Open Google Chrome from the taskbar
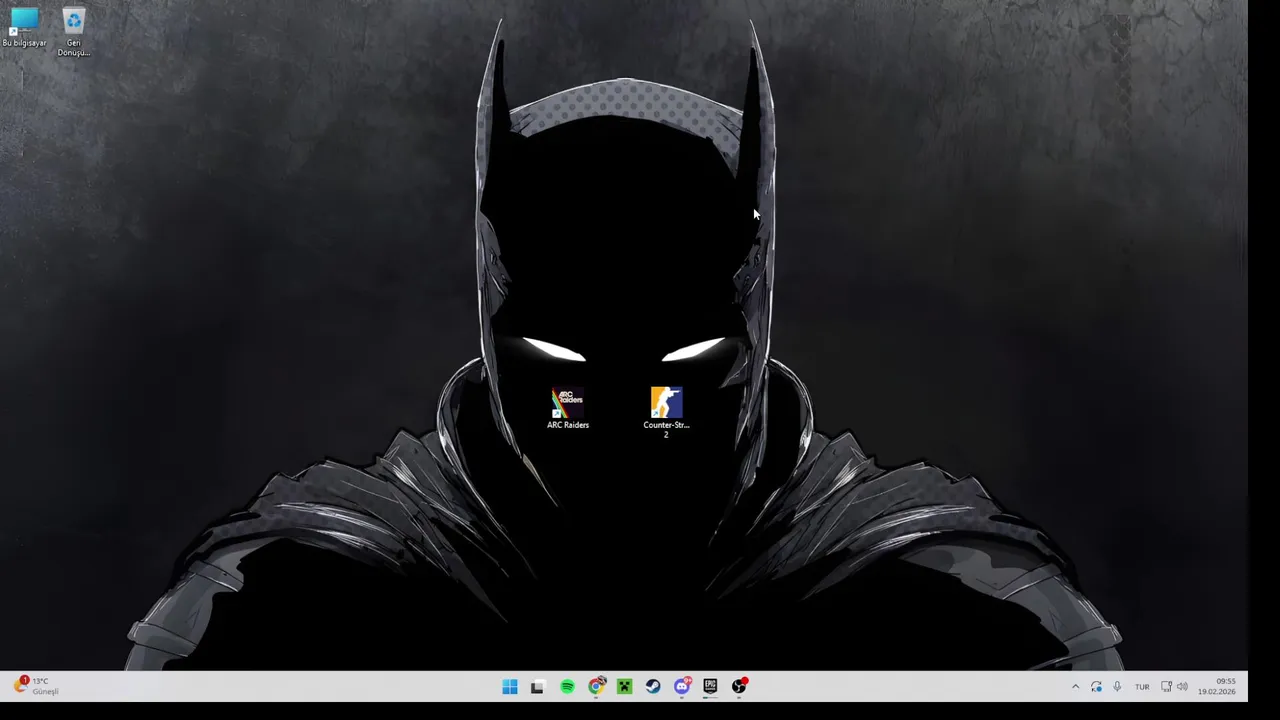The height and width of the screenshot is (720, 1280). tap(596, 686)
